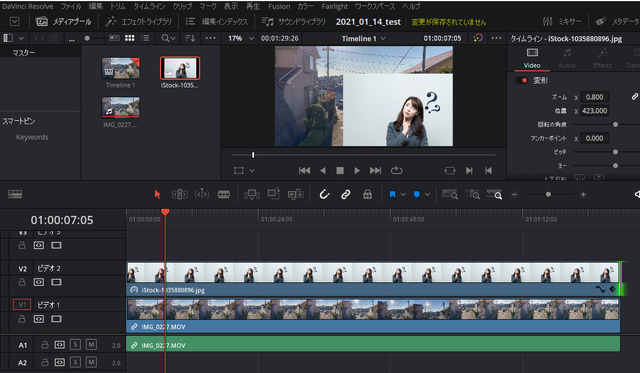Open media pool sort order menu
Viewport: 640px width, 373px height.
click(x=190, y=38)
